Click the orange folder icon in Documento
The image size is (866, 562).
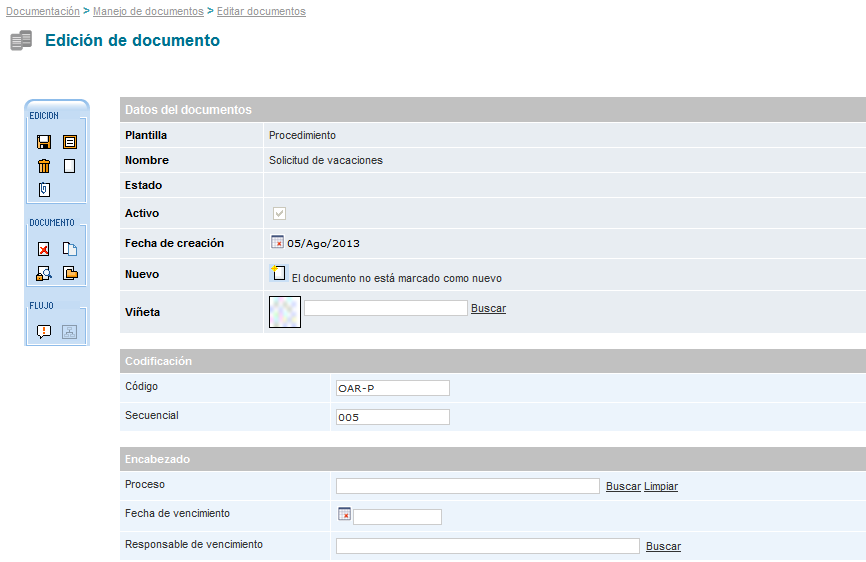tap(70, 273)
